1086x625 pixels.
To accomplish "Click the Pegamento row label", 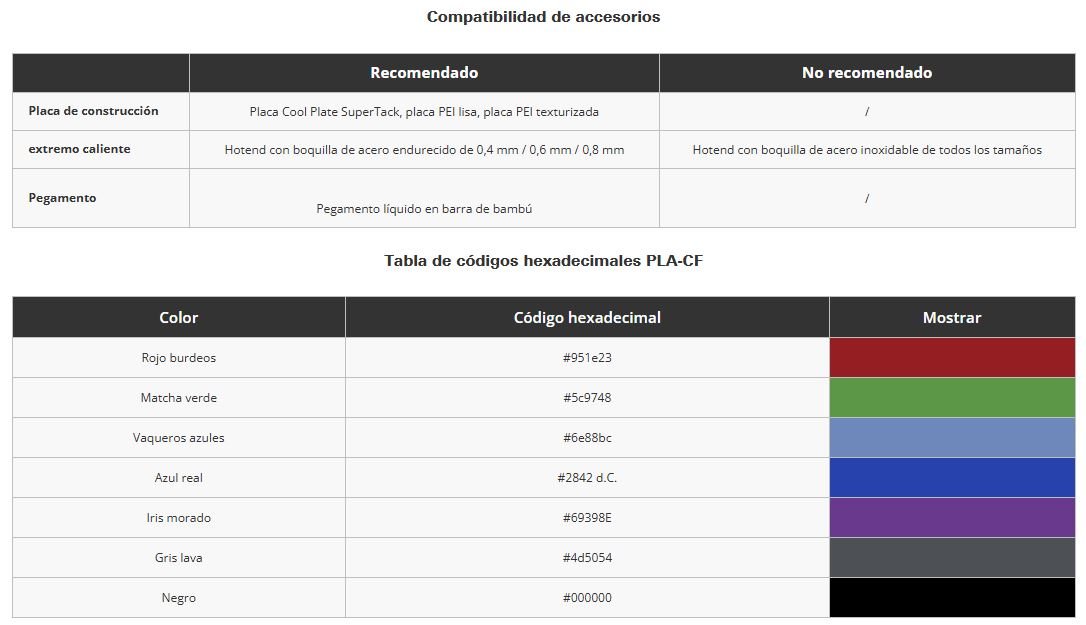I will [62, 198].
